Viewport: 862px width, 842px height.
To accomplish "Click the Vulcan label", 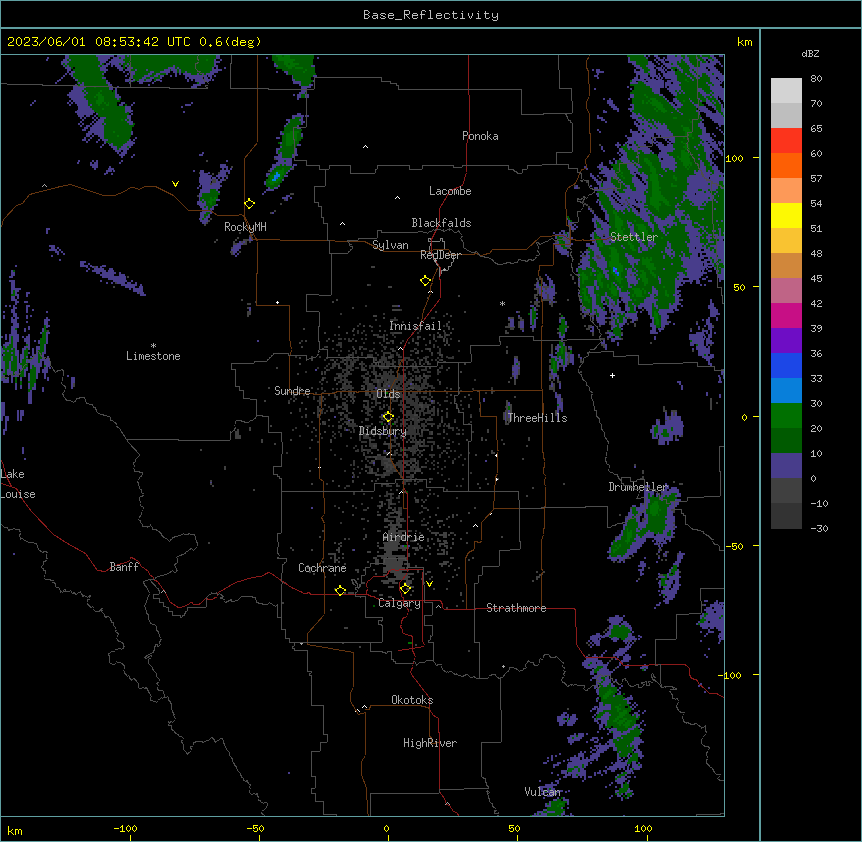I will tap(543, 792).
